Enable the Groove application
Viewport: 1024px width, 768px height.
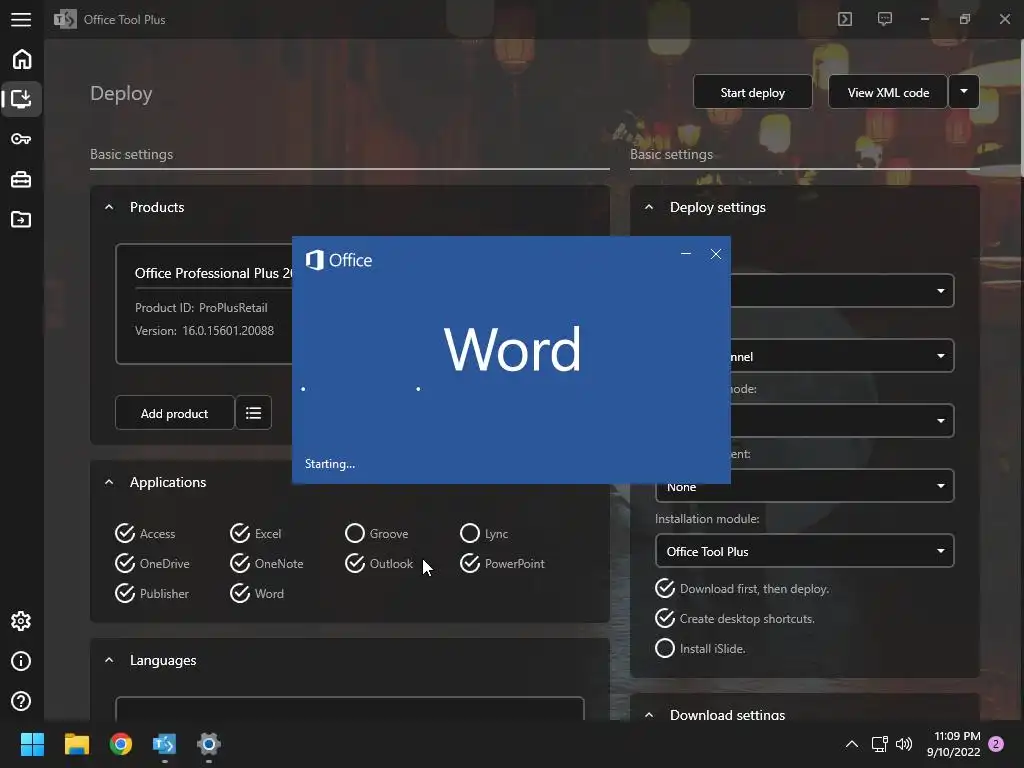377,534
